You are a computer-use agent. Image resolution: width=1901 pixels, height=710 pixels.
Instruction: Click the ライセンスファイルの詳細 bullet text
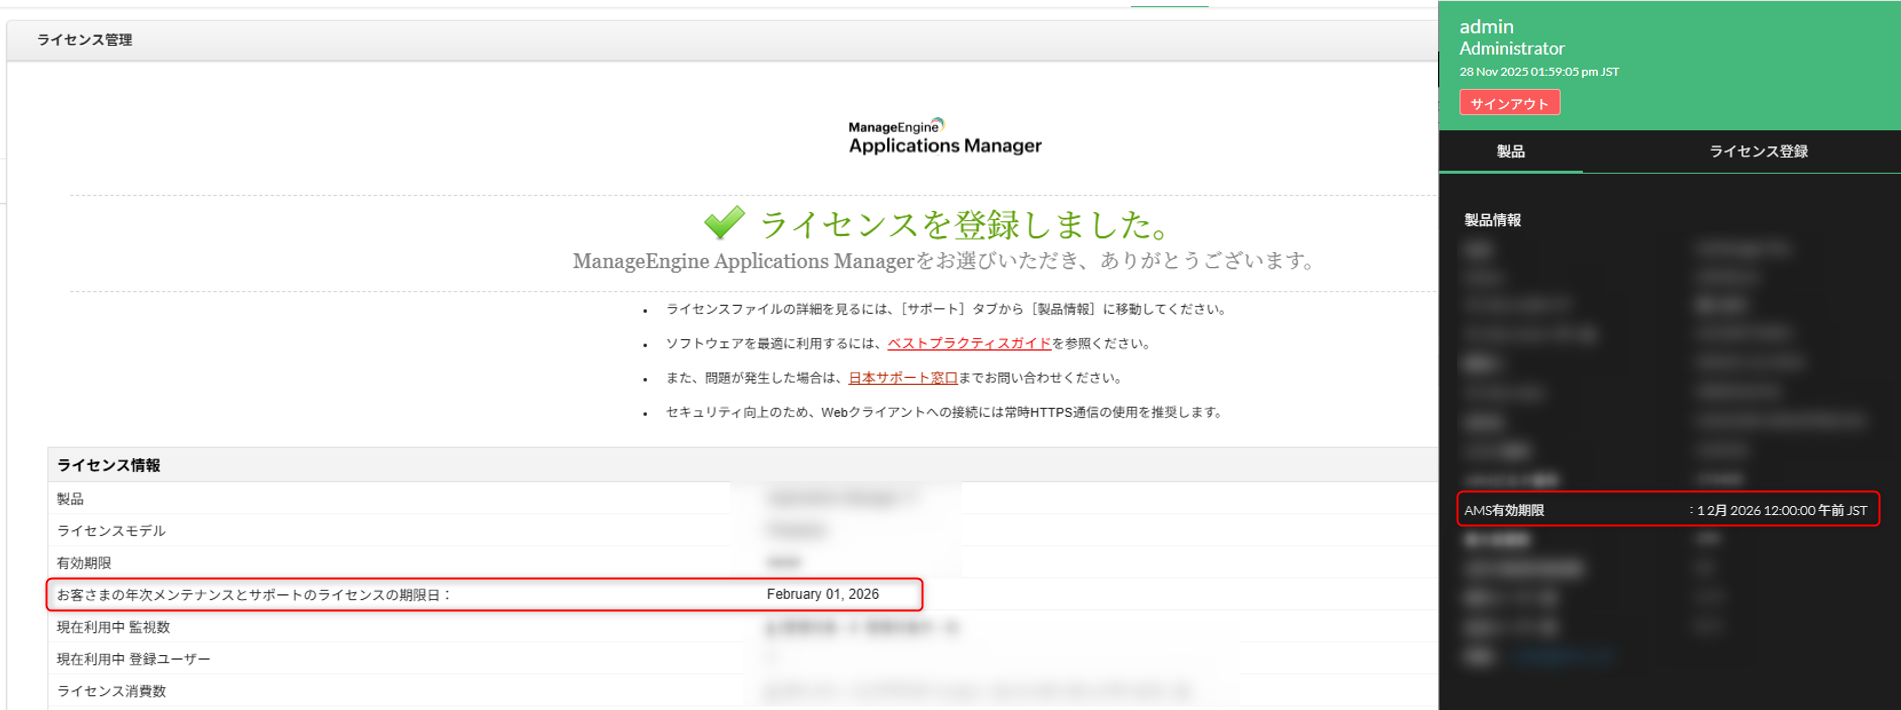[946, 309]
